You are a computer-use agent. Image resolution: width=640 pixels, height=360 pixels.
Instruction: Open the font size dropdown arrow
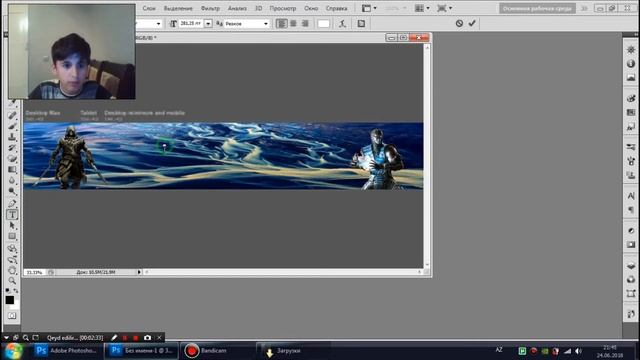pyautogui.click(x=208, y=24)
